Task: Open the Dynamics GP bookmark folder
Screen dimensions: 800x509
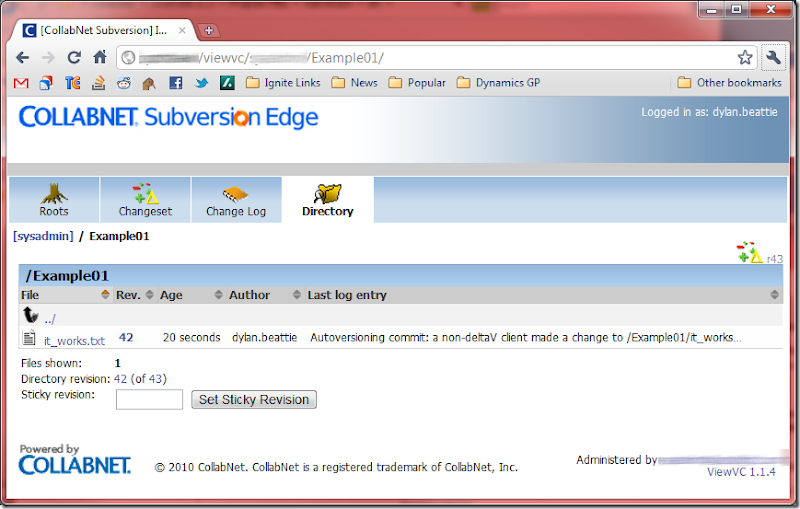Action: (498, 83)
